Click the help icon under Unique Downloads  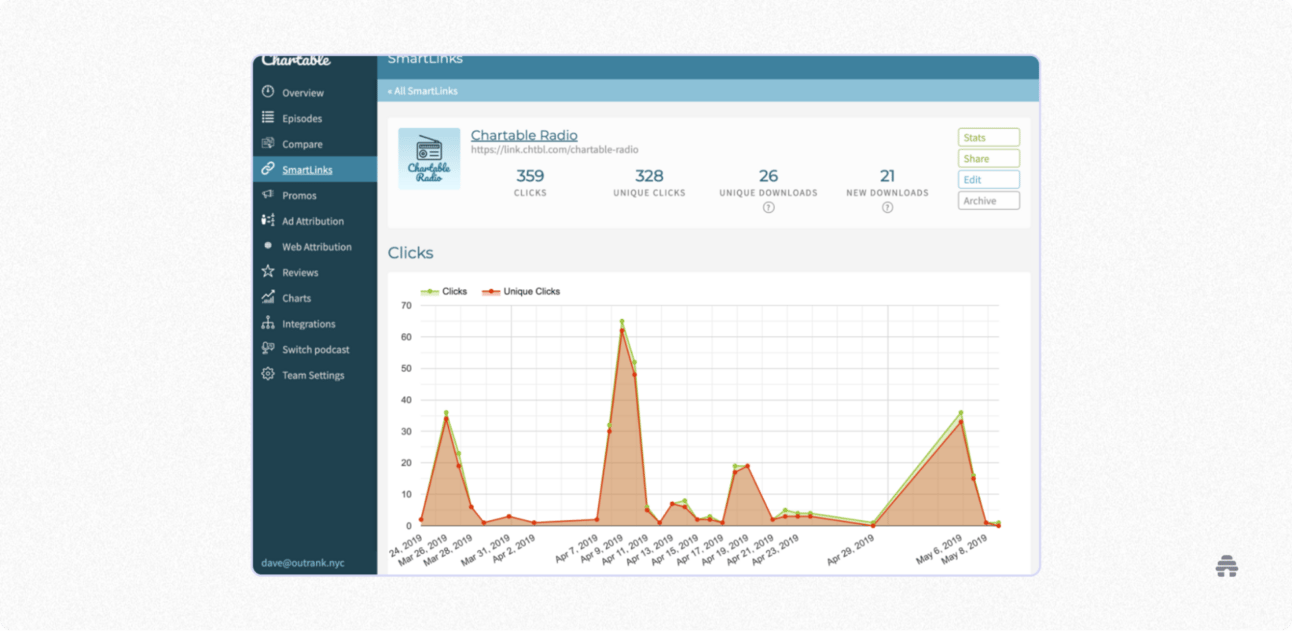768,208
